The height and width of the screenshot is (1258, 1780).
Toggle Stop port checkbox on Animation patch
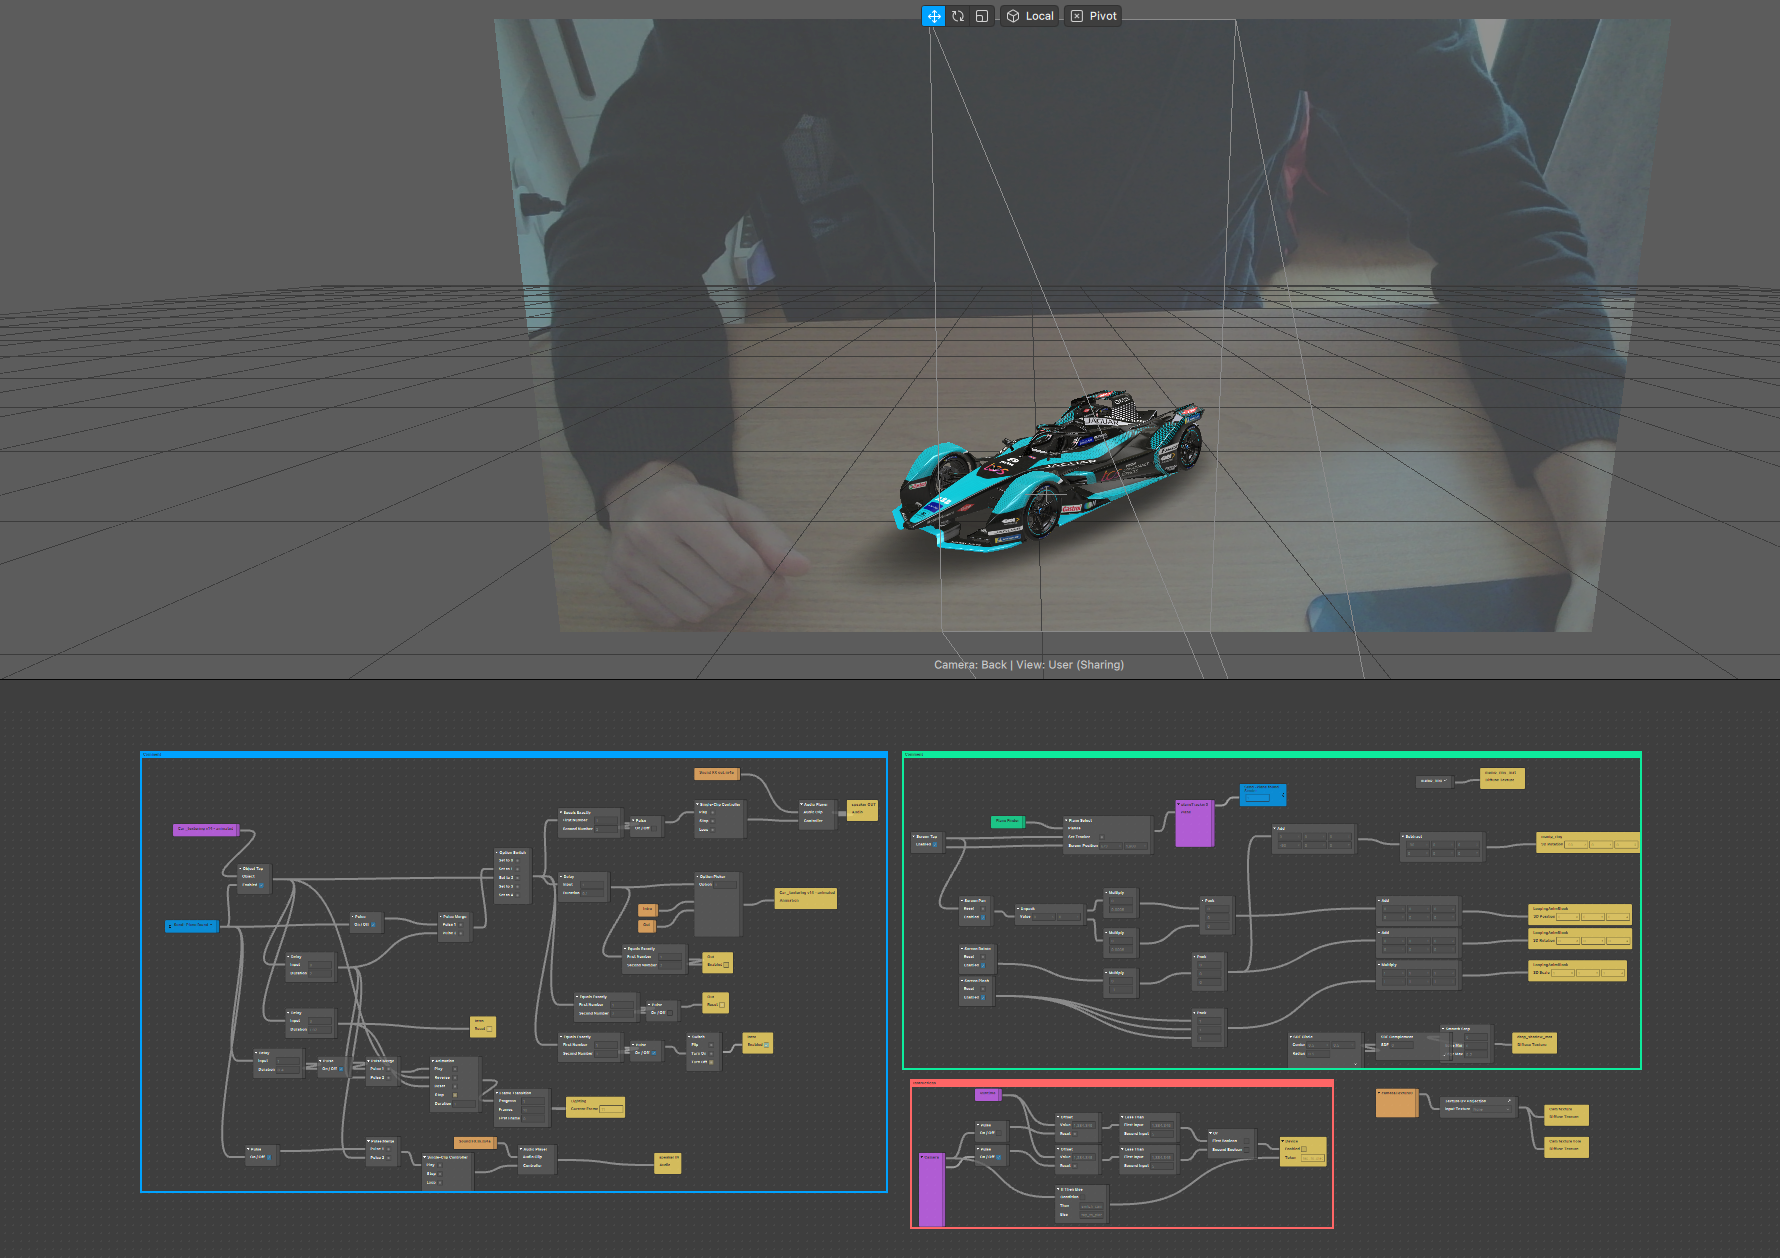[455, 1095]
